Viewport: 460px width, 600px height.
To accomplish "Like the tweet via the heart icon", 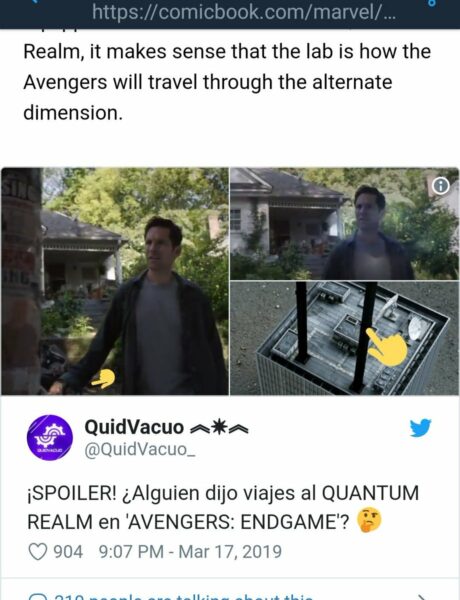I will pos(38,551).
